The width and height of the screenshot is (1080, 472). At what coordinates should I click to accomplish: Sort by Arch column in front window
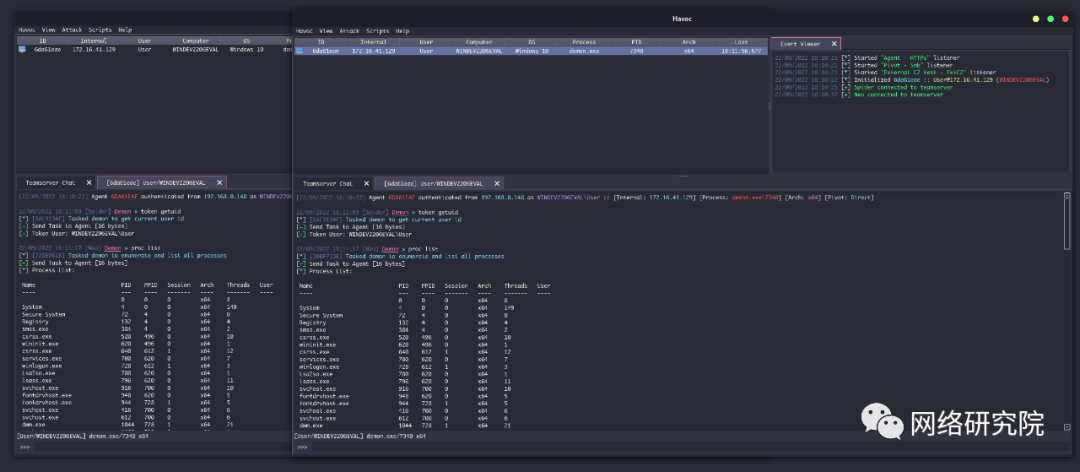point(689,42)
